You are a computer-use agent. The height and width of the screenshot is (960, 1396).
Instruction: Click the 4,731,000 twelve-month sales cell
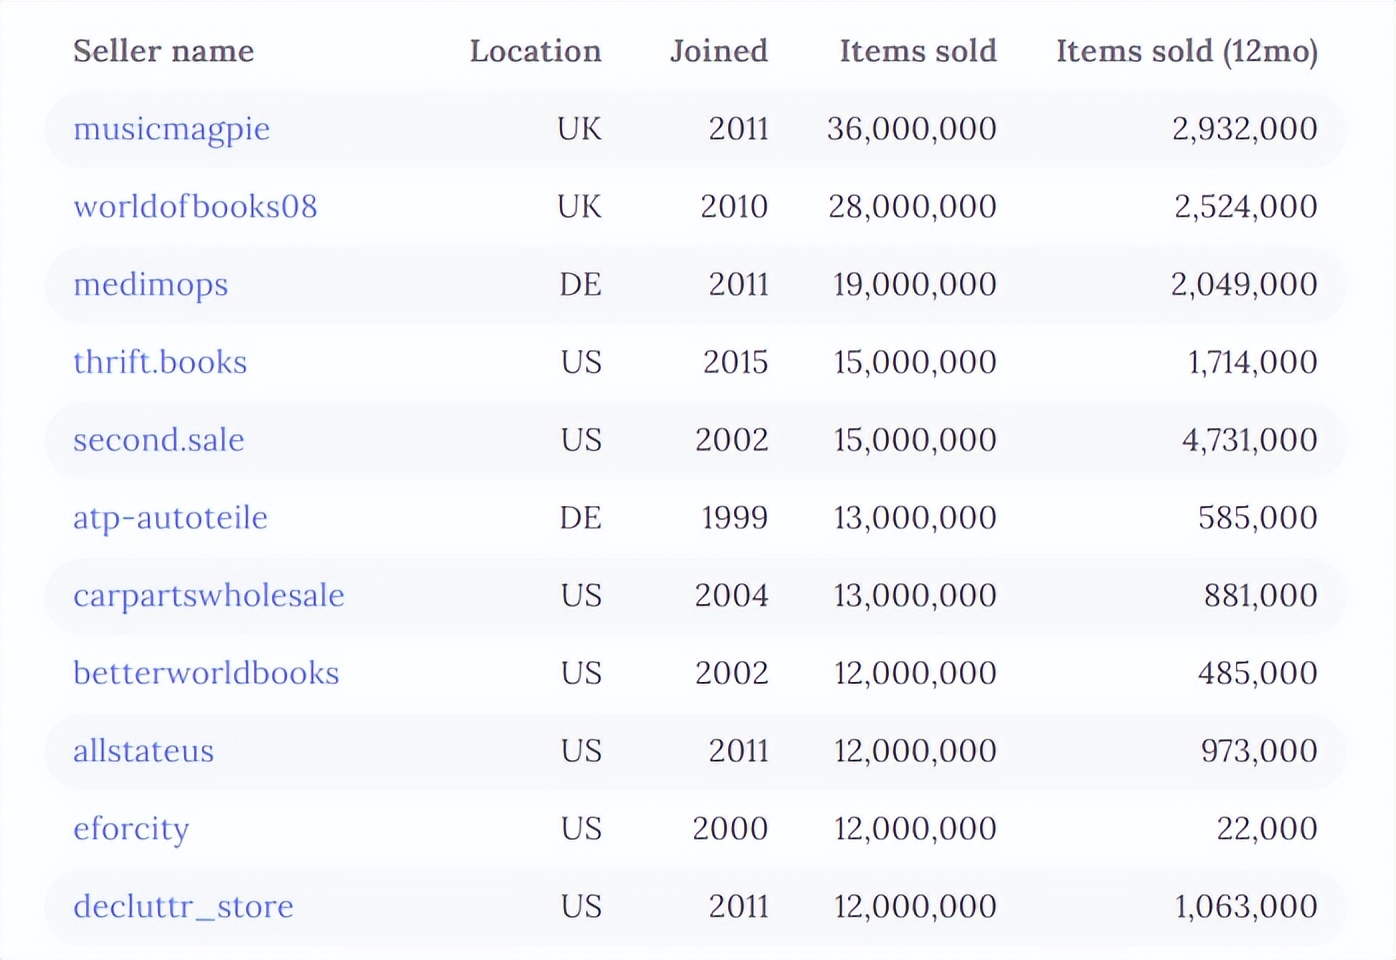pyautogui.click(x=1249, y=440)
